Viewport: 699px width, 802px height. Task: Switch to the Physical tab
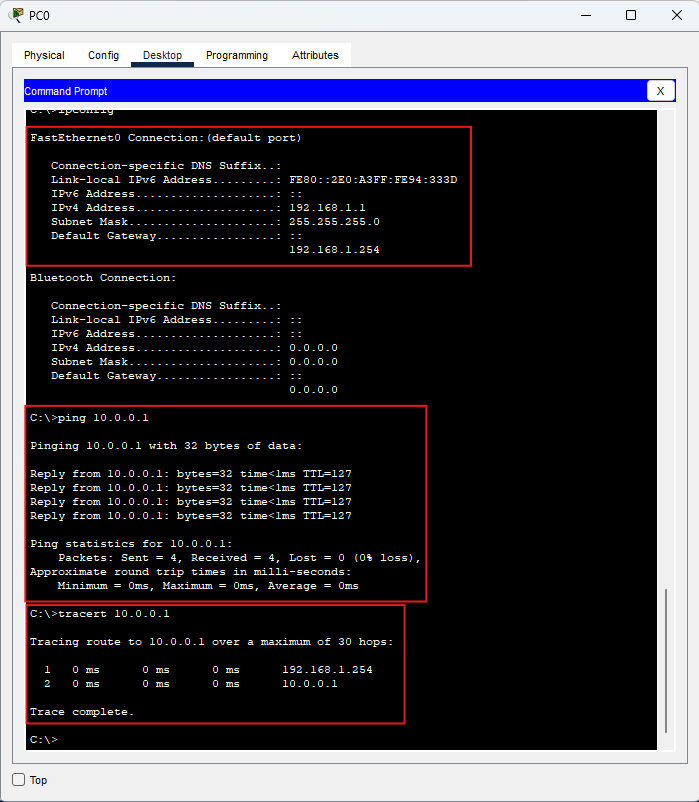(44, 55)
